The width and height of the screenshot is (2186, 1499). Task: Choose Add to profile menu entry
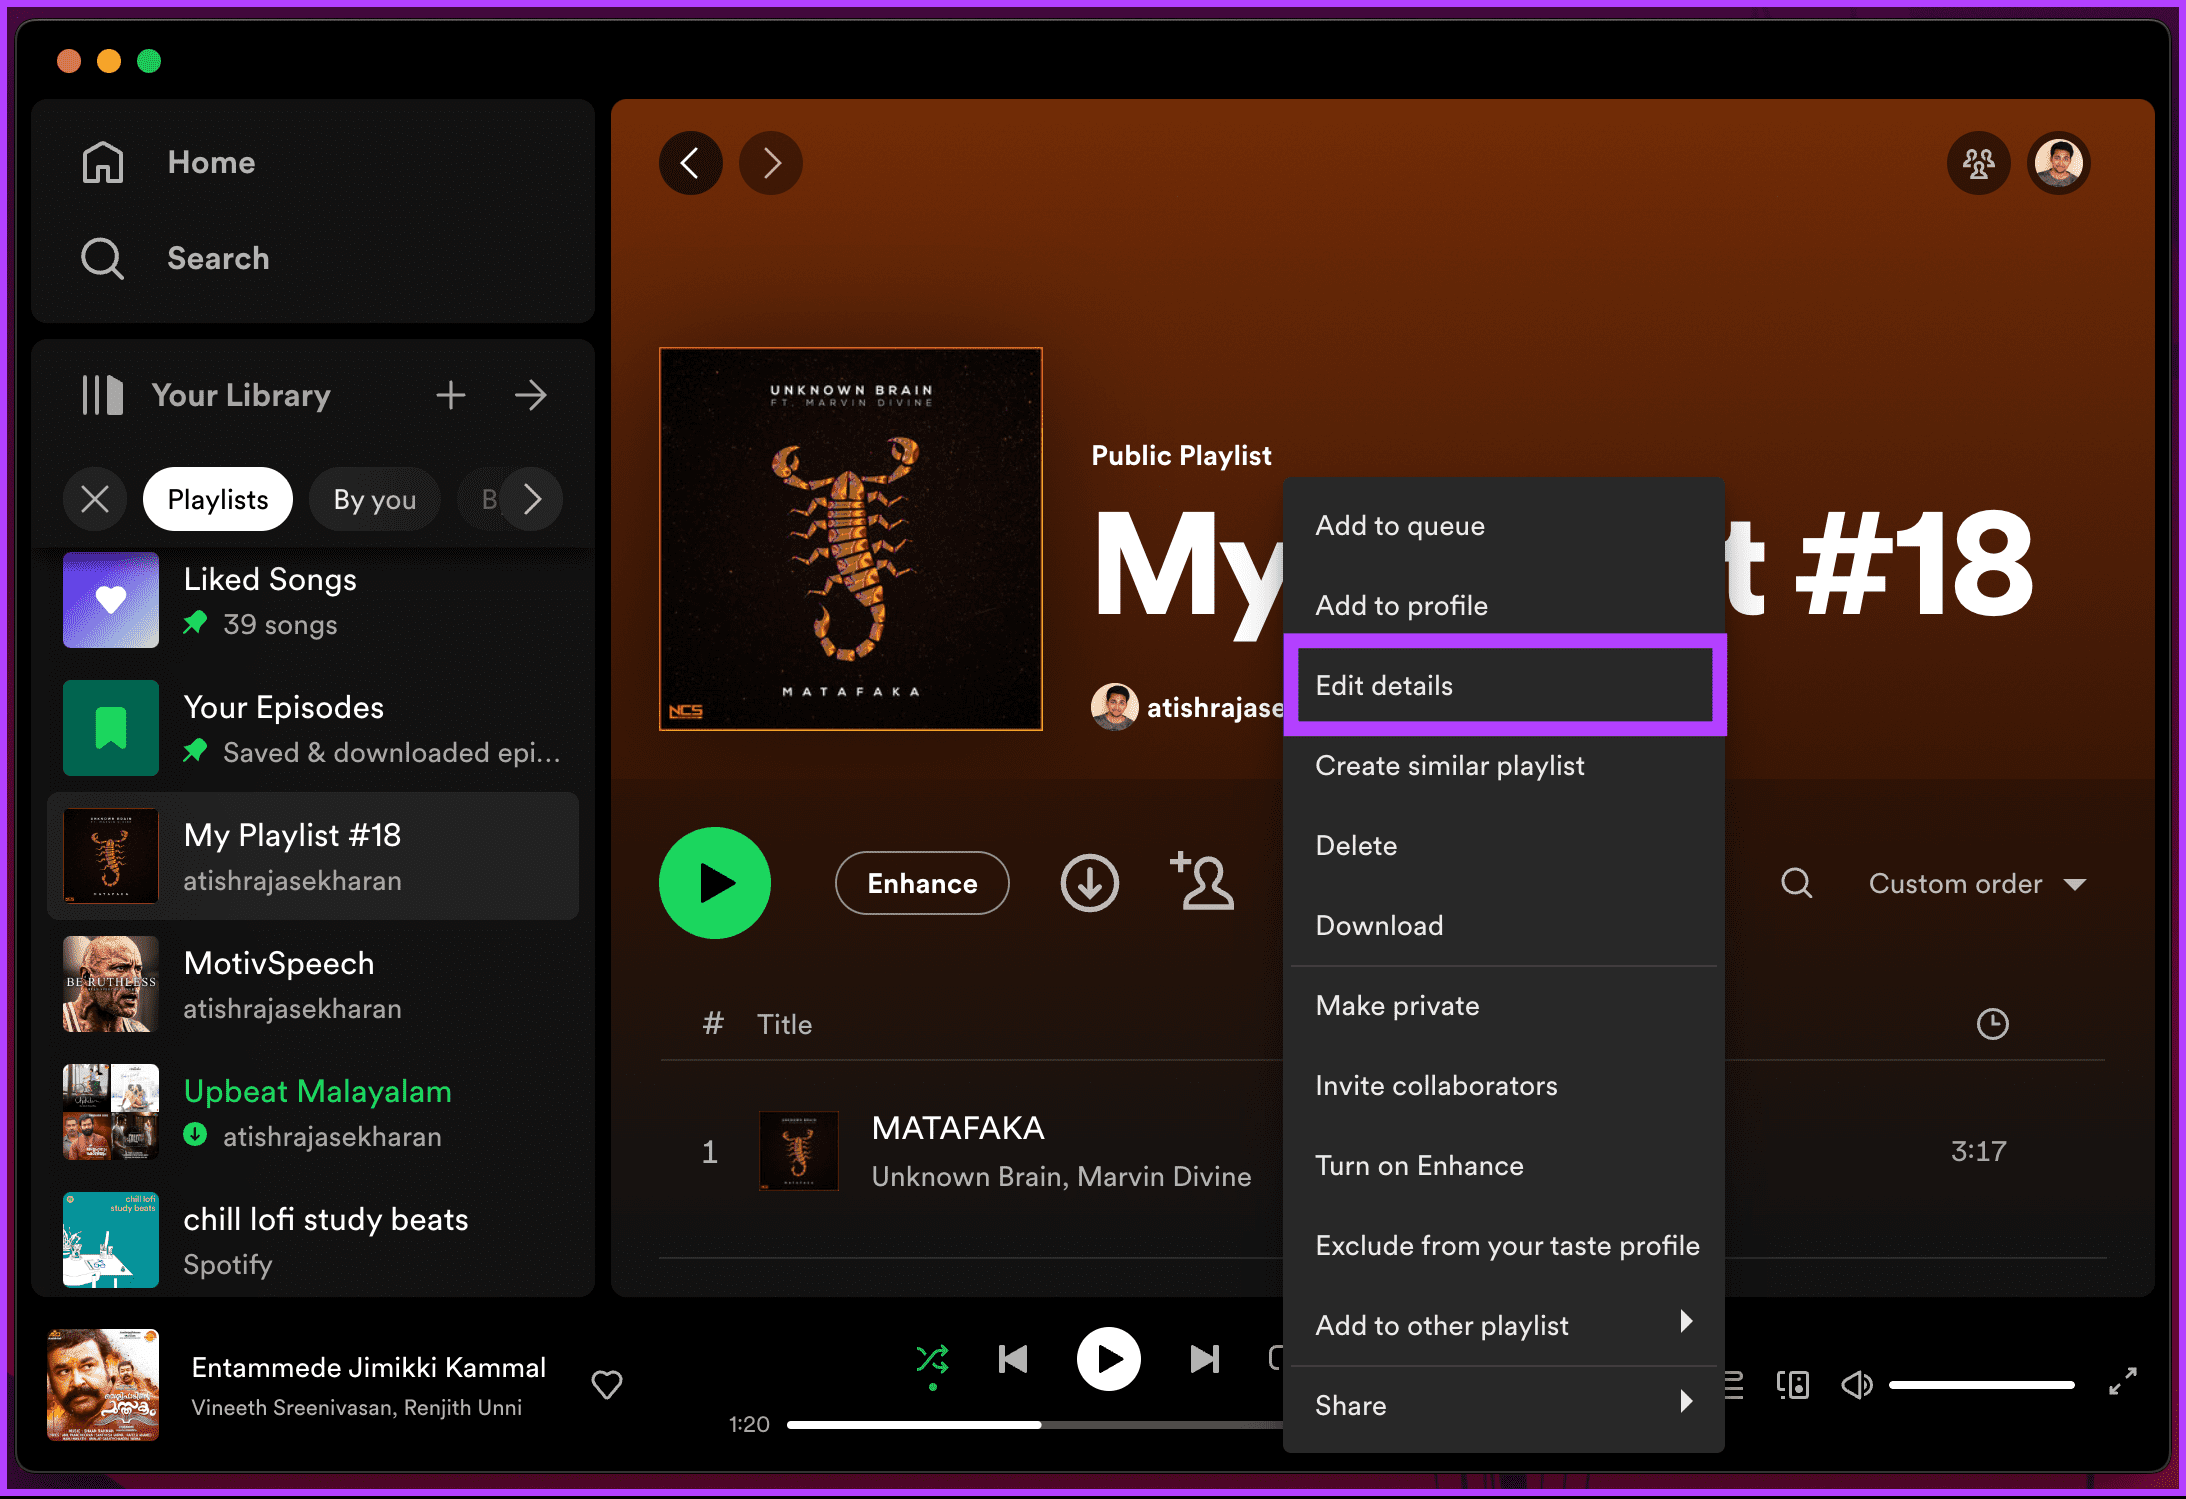(1504, 605)
